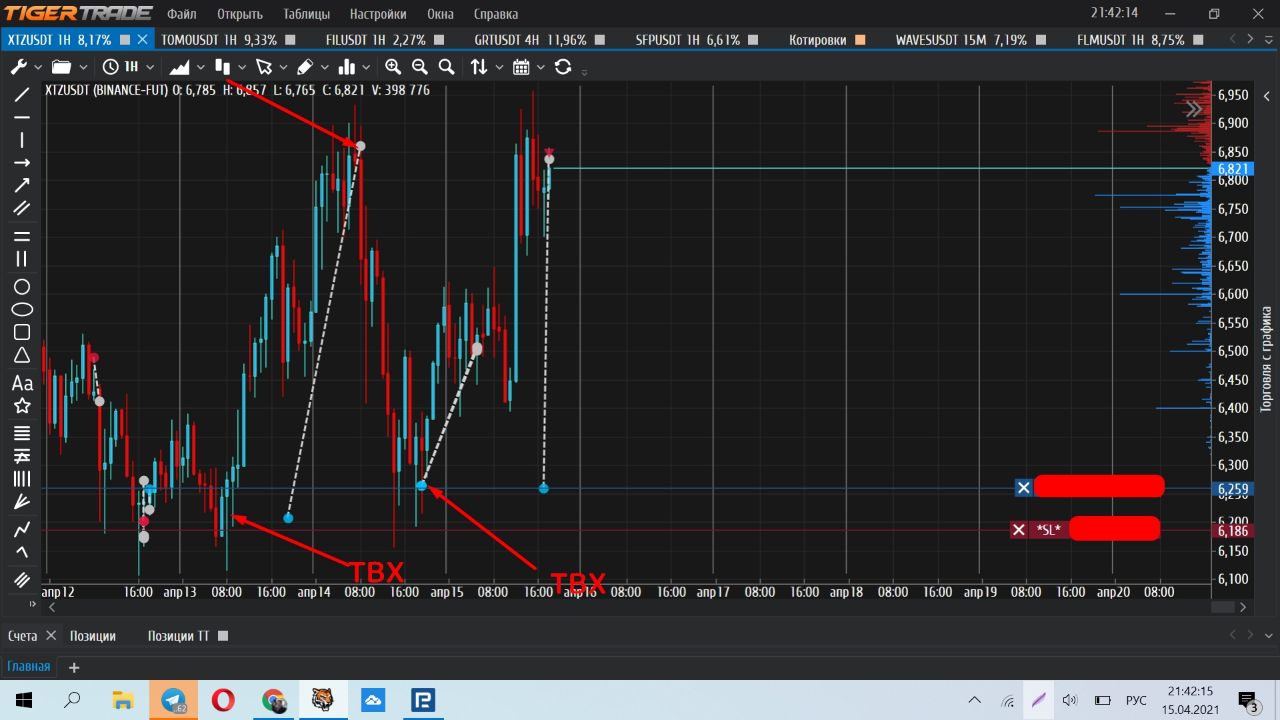
Task: Select the horizontal line tool
Action: [x=22, y=117]
